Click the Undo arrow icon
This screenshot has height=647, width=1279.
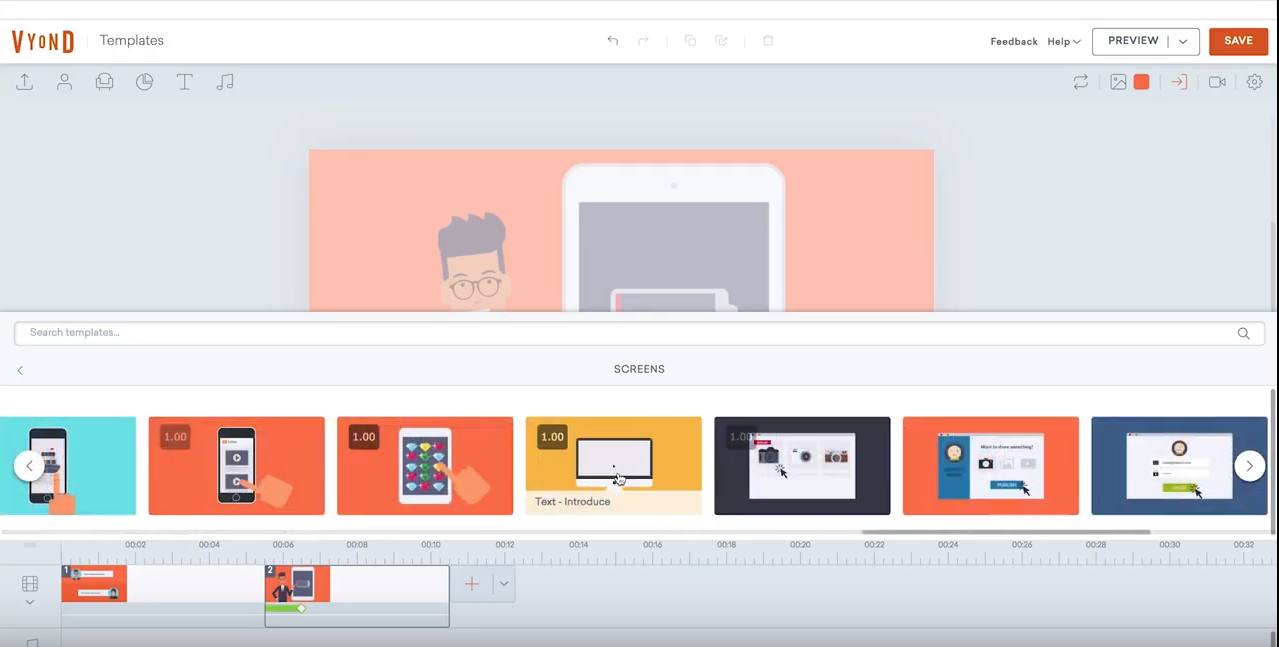click(613, 41)
